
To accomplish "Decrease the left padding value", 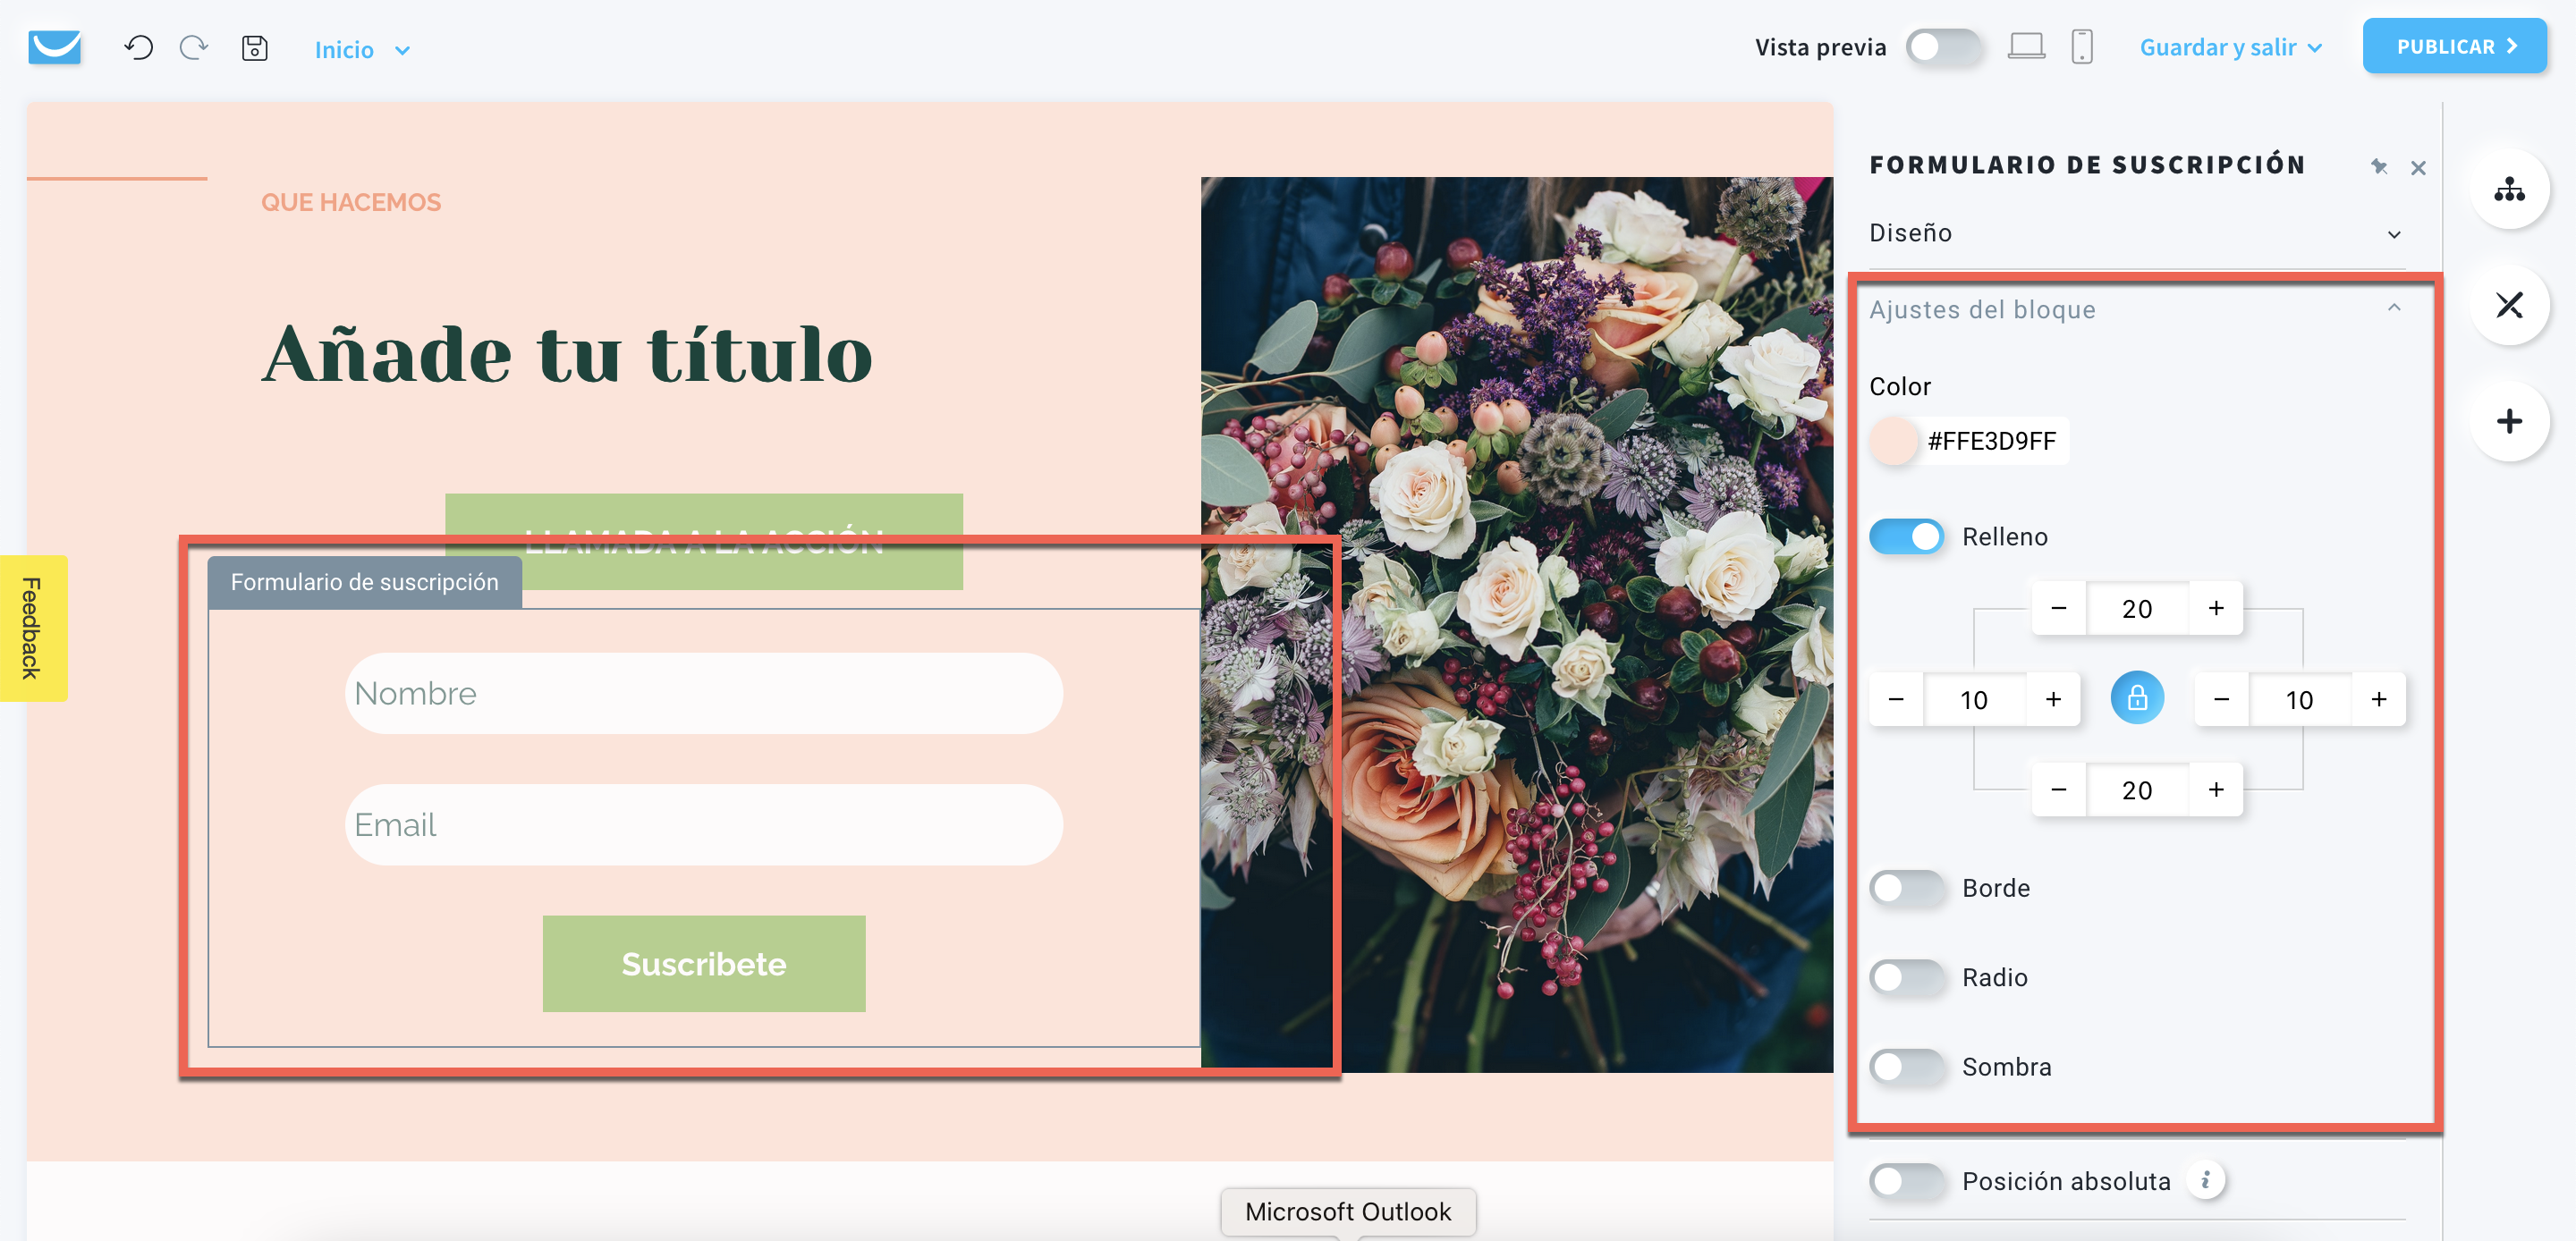I will pyautogui.click(x=1895, y=699).
